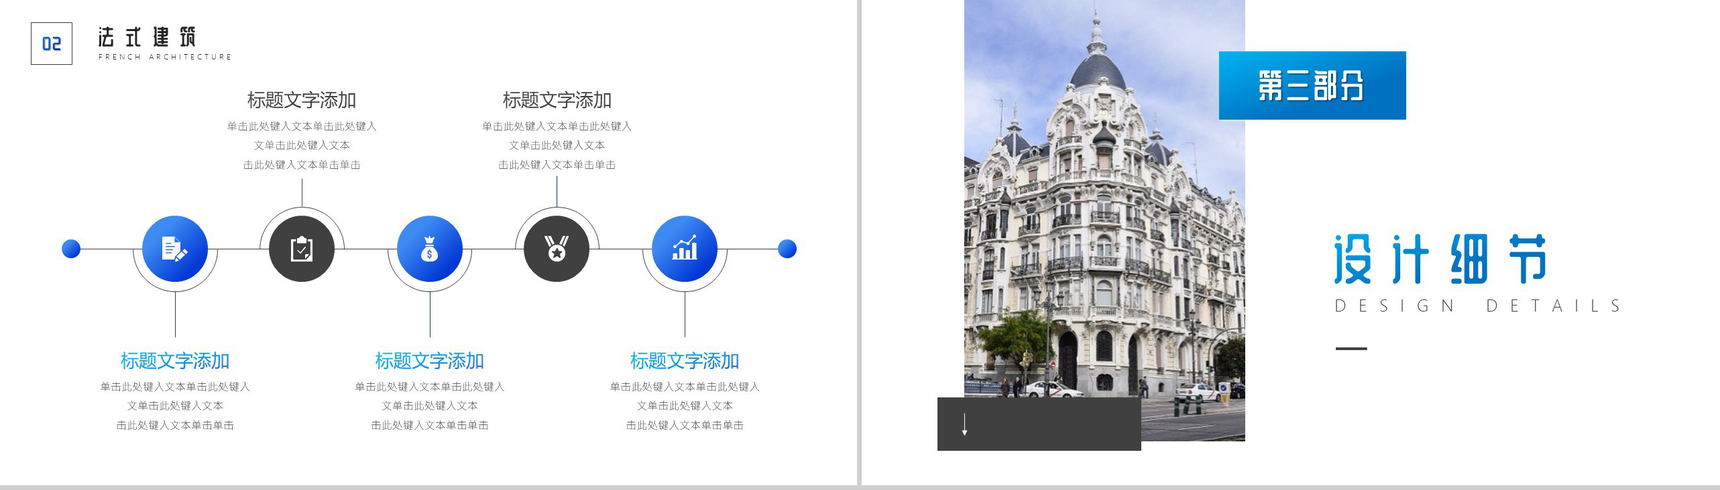This screenshot has width=1720, height=490.
Task: Click the "02" slide number box
Action: (51, 44)
